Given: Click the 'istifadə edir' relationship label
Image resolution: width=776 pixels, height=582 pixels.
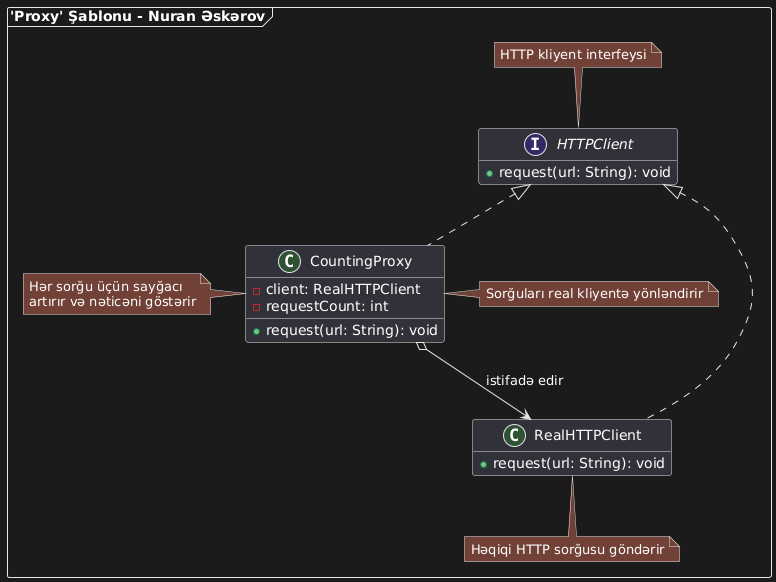Looking at the screenshot, I should [524, 381].
